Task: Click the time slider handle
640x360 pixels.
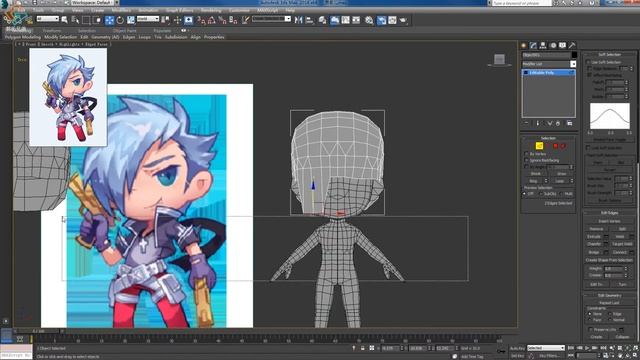Action: (x=39, y=331)
